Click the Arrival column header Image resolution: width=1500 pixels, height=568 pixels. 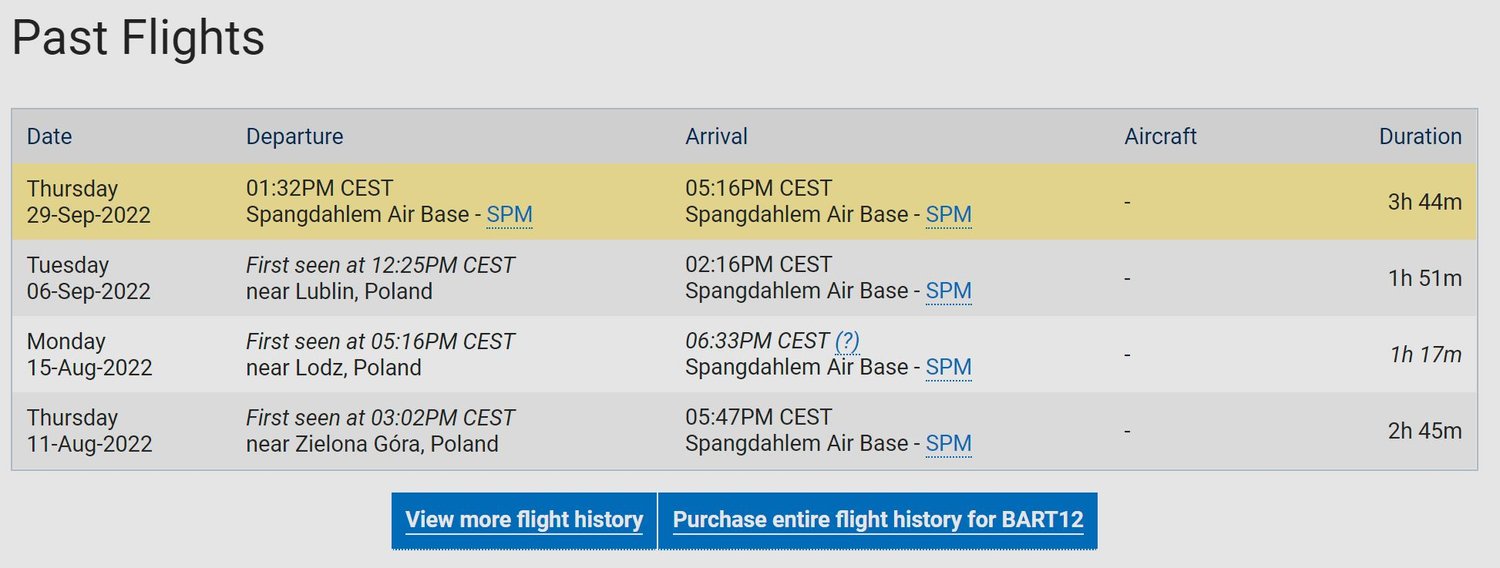(716, 137)
